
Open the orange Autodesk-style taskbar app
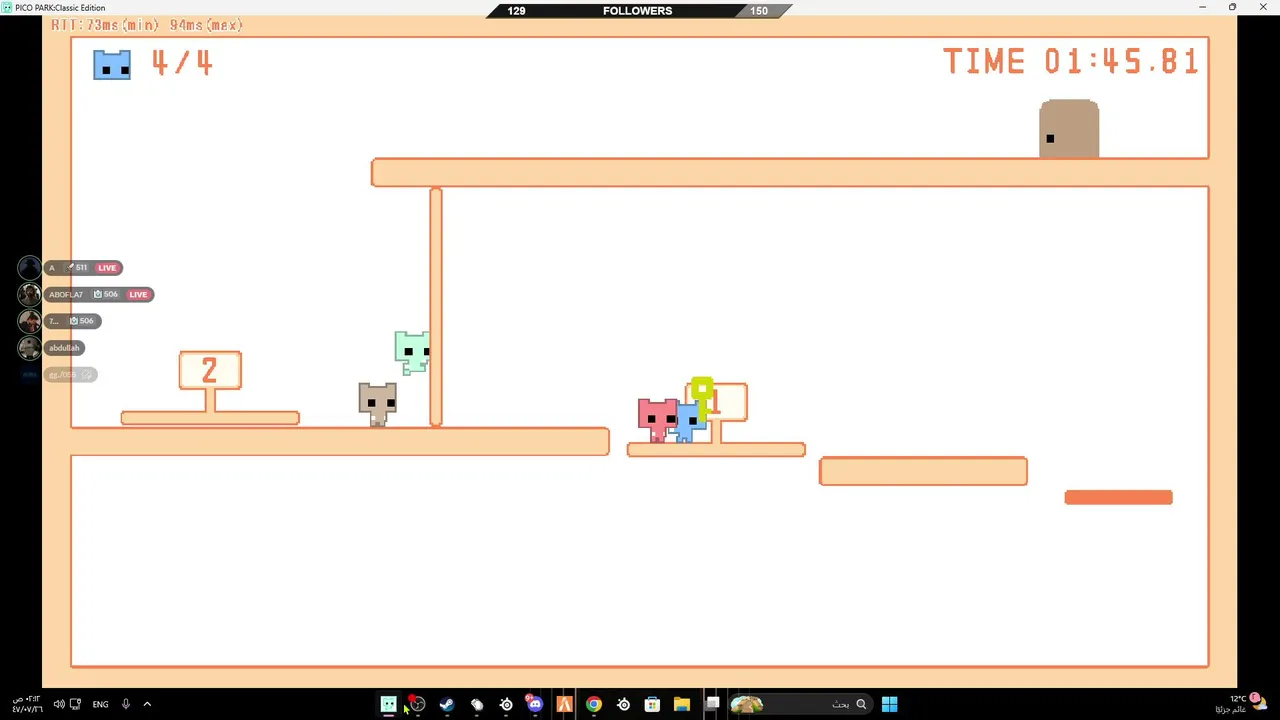point(564,704)
